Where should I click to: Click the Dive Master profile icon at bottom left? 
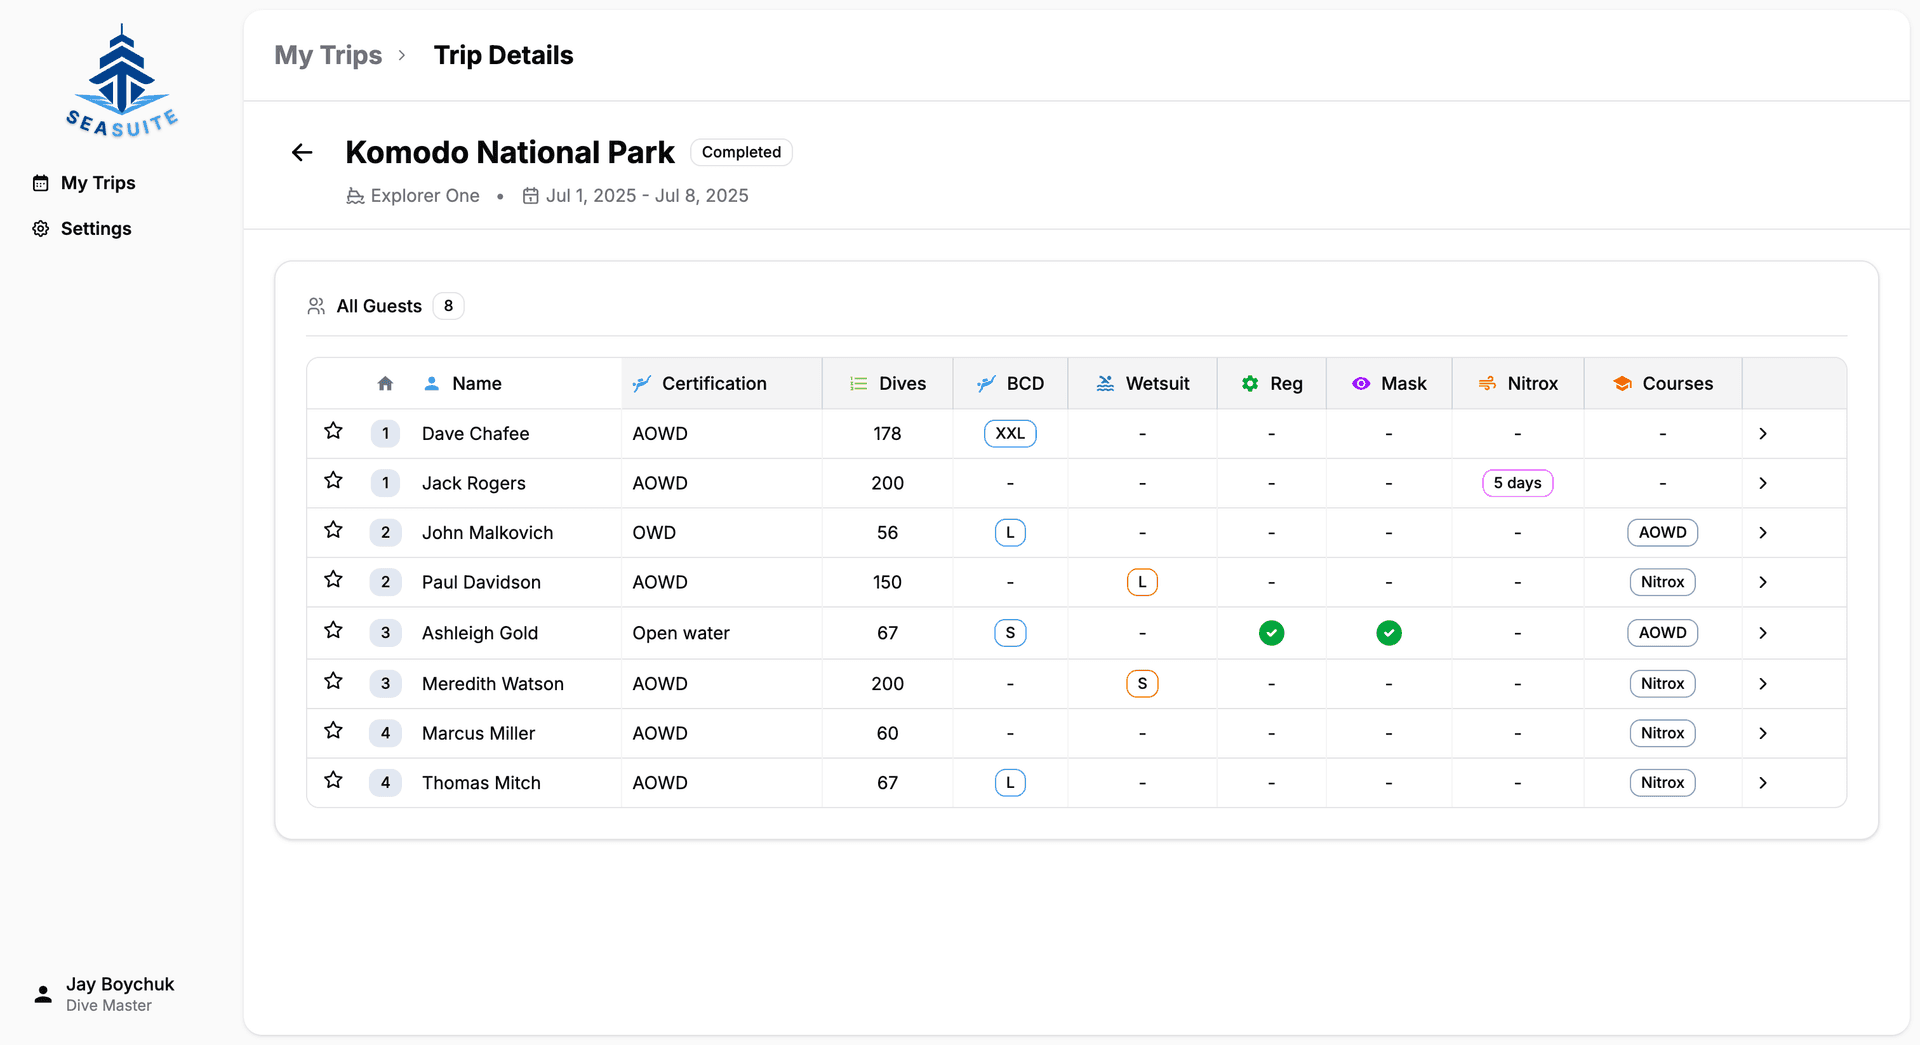pyautogui.click(x=41, y=993)
